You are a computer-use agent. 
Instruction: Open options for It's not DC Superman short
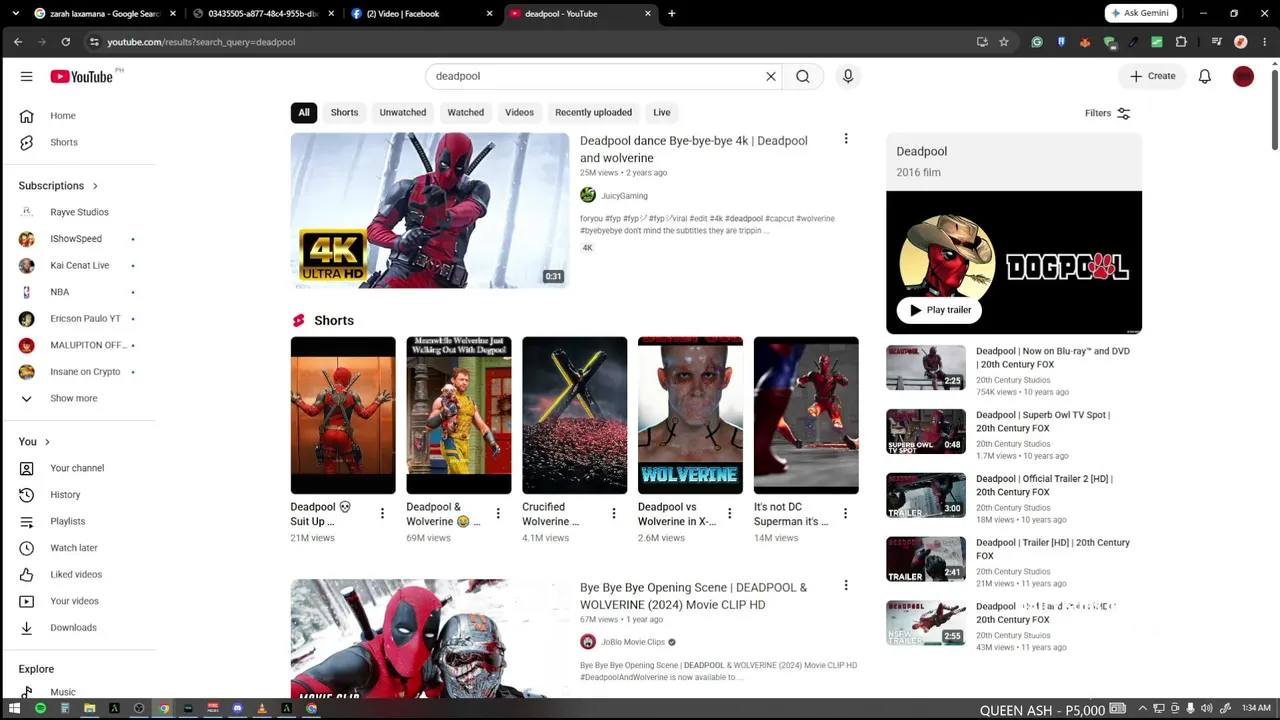tap(846, 513)
